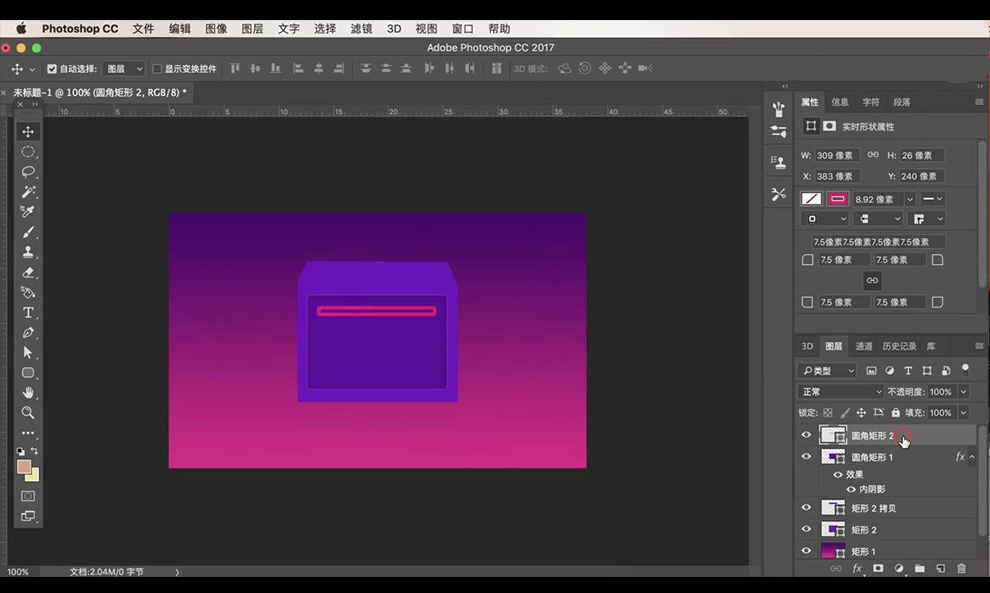The width and height of the screenshot is (990, 593).
Task: Click the W width field 309 像素
Action: [x=837, y=155]
